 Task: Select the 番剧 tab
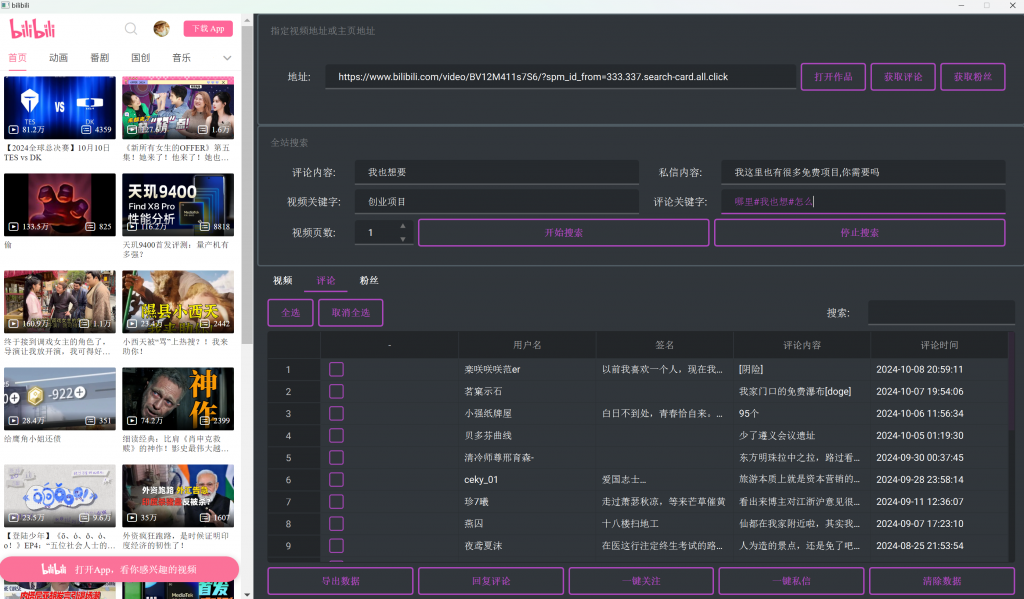coord(99,57)
